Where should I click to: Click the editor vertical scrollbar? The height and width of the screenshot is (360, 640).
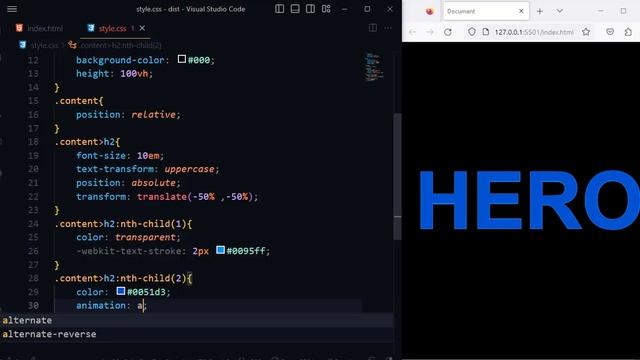(x=398, y=177)
